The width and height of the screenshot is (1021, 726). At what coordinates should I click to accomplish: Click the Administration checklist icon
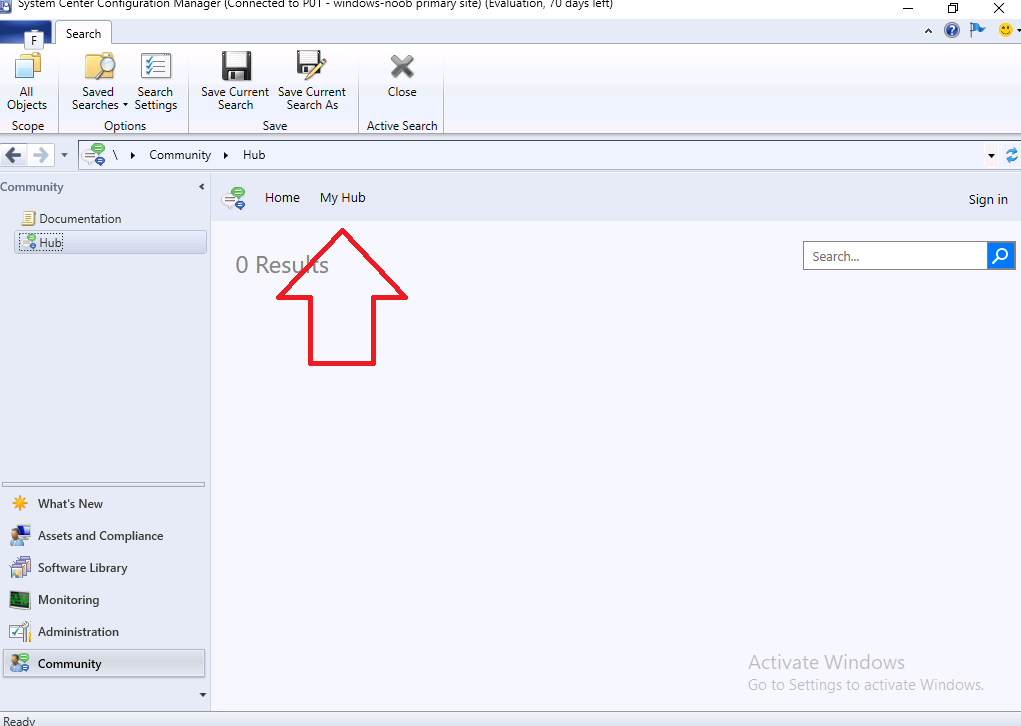click(20, 631)
